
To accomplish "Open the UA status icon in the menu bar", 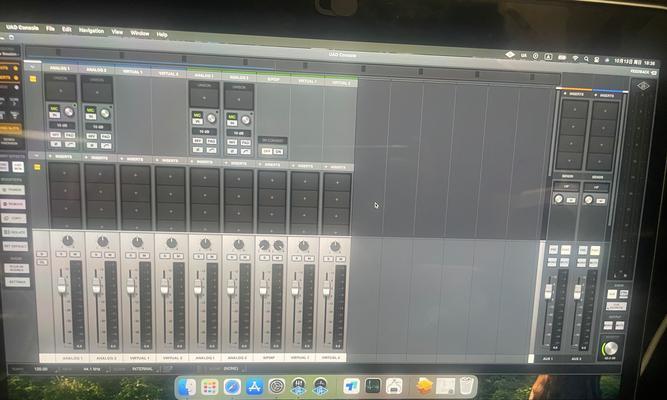I will click(524, 55).
